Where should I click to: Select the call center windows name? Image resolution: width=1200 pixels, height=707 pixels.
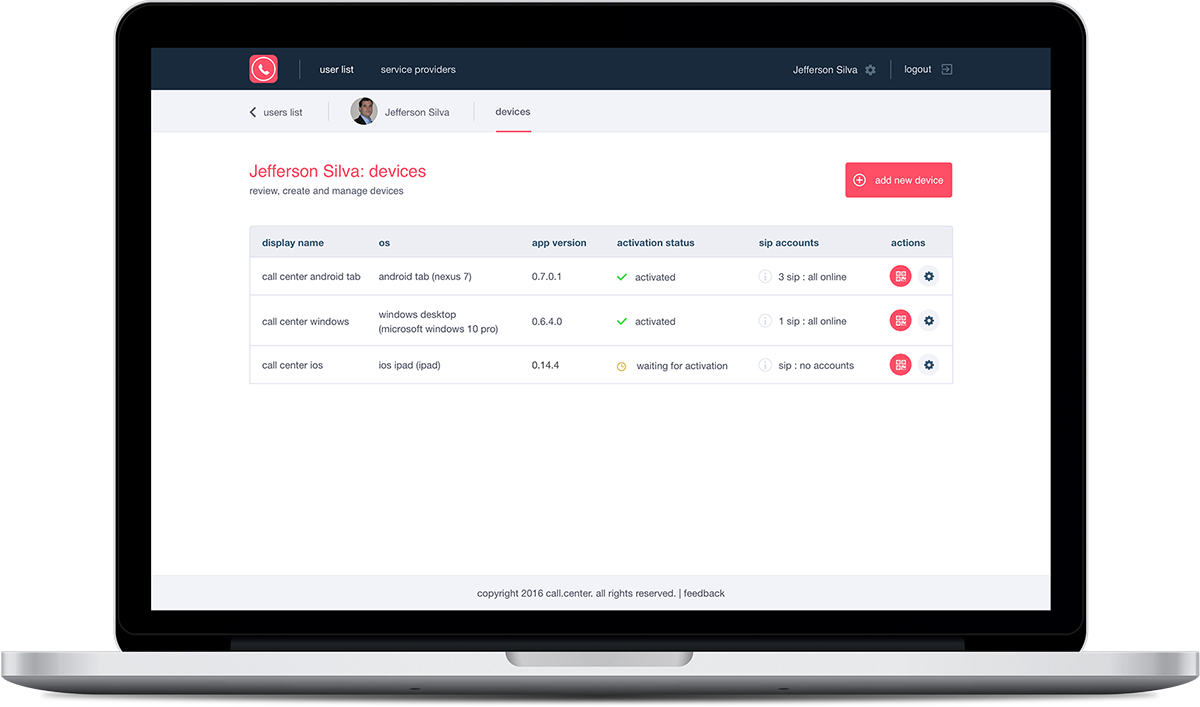pyautogui.click(x=306, y=322)
